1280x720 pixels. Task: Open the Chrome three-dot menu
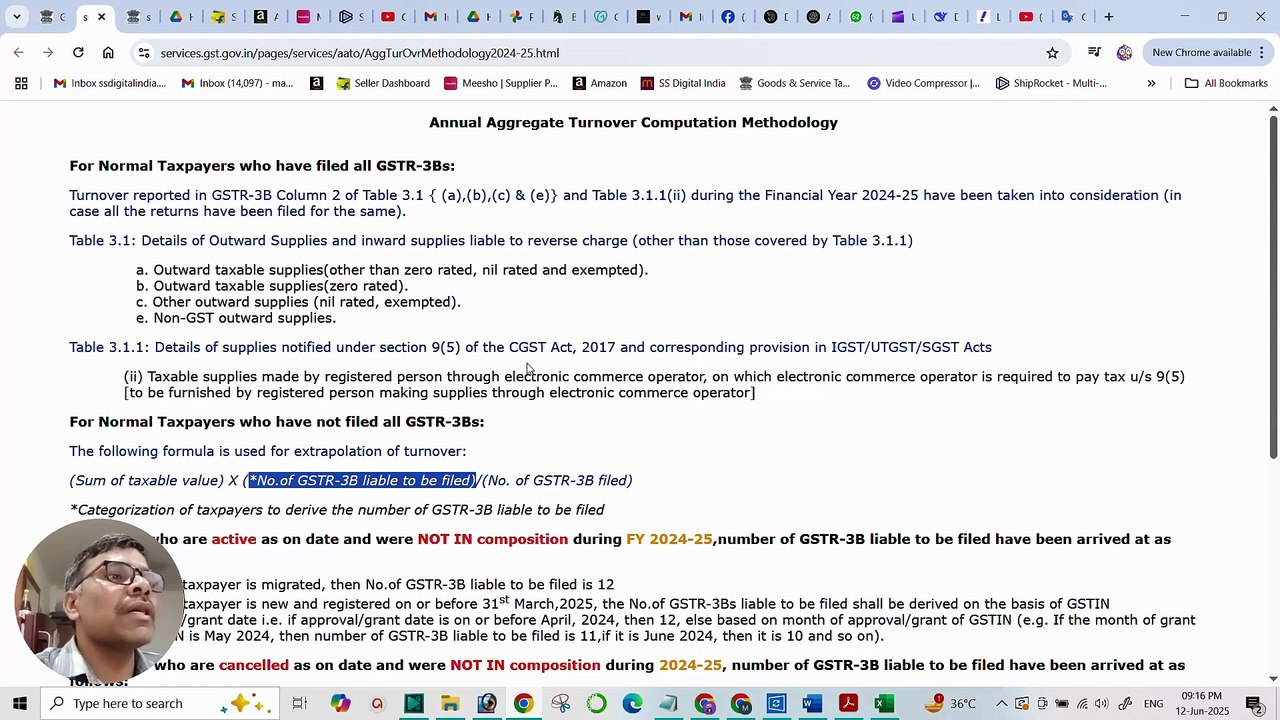[1263, 53]
